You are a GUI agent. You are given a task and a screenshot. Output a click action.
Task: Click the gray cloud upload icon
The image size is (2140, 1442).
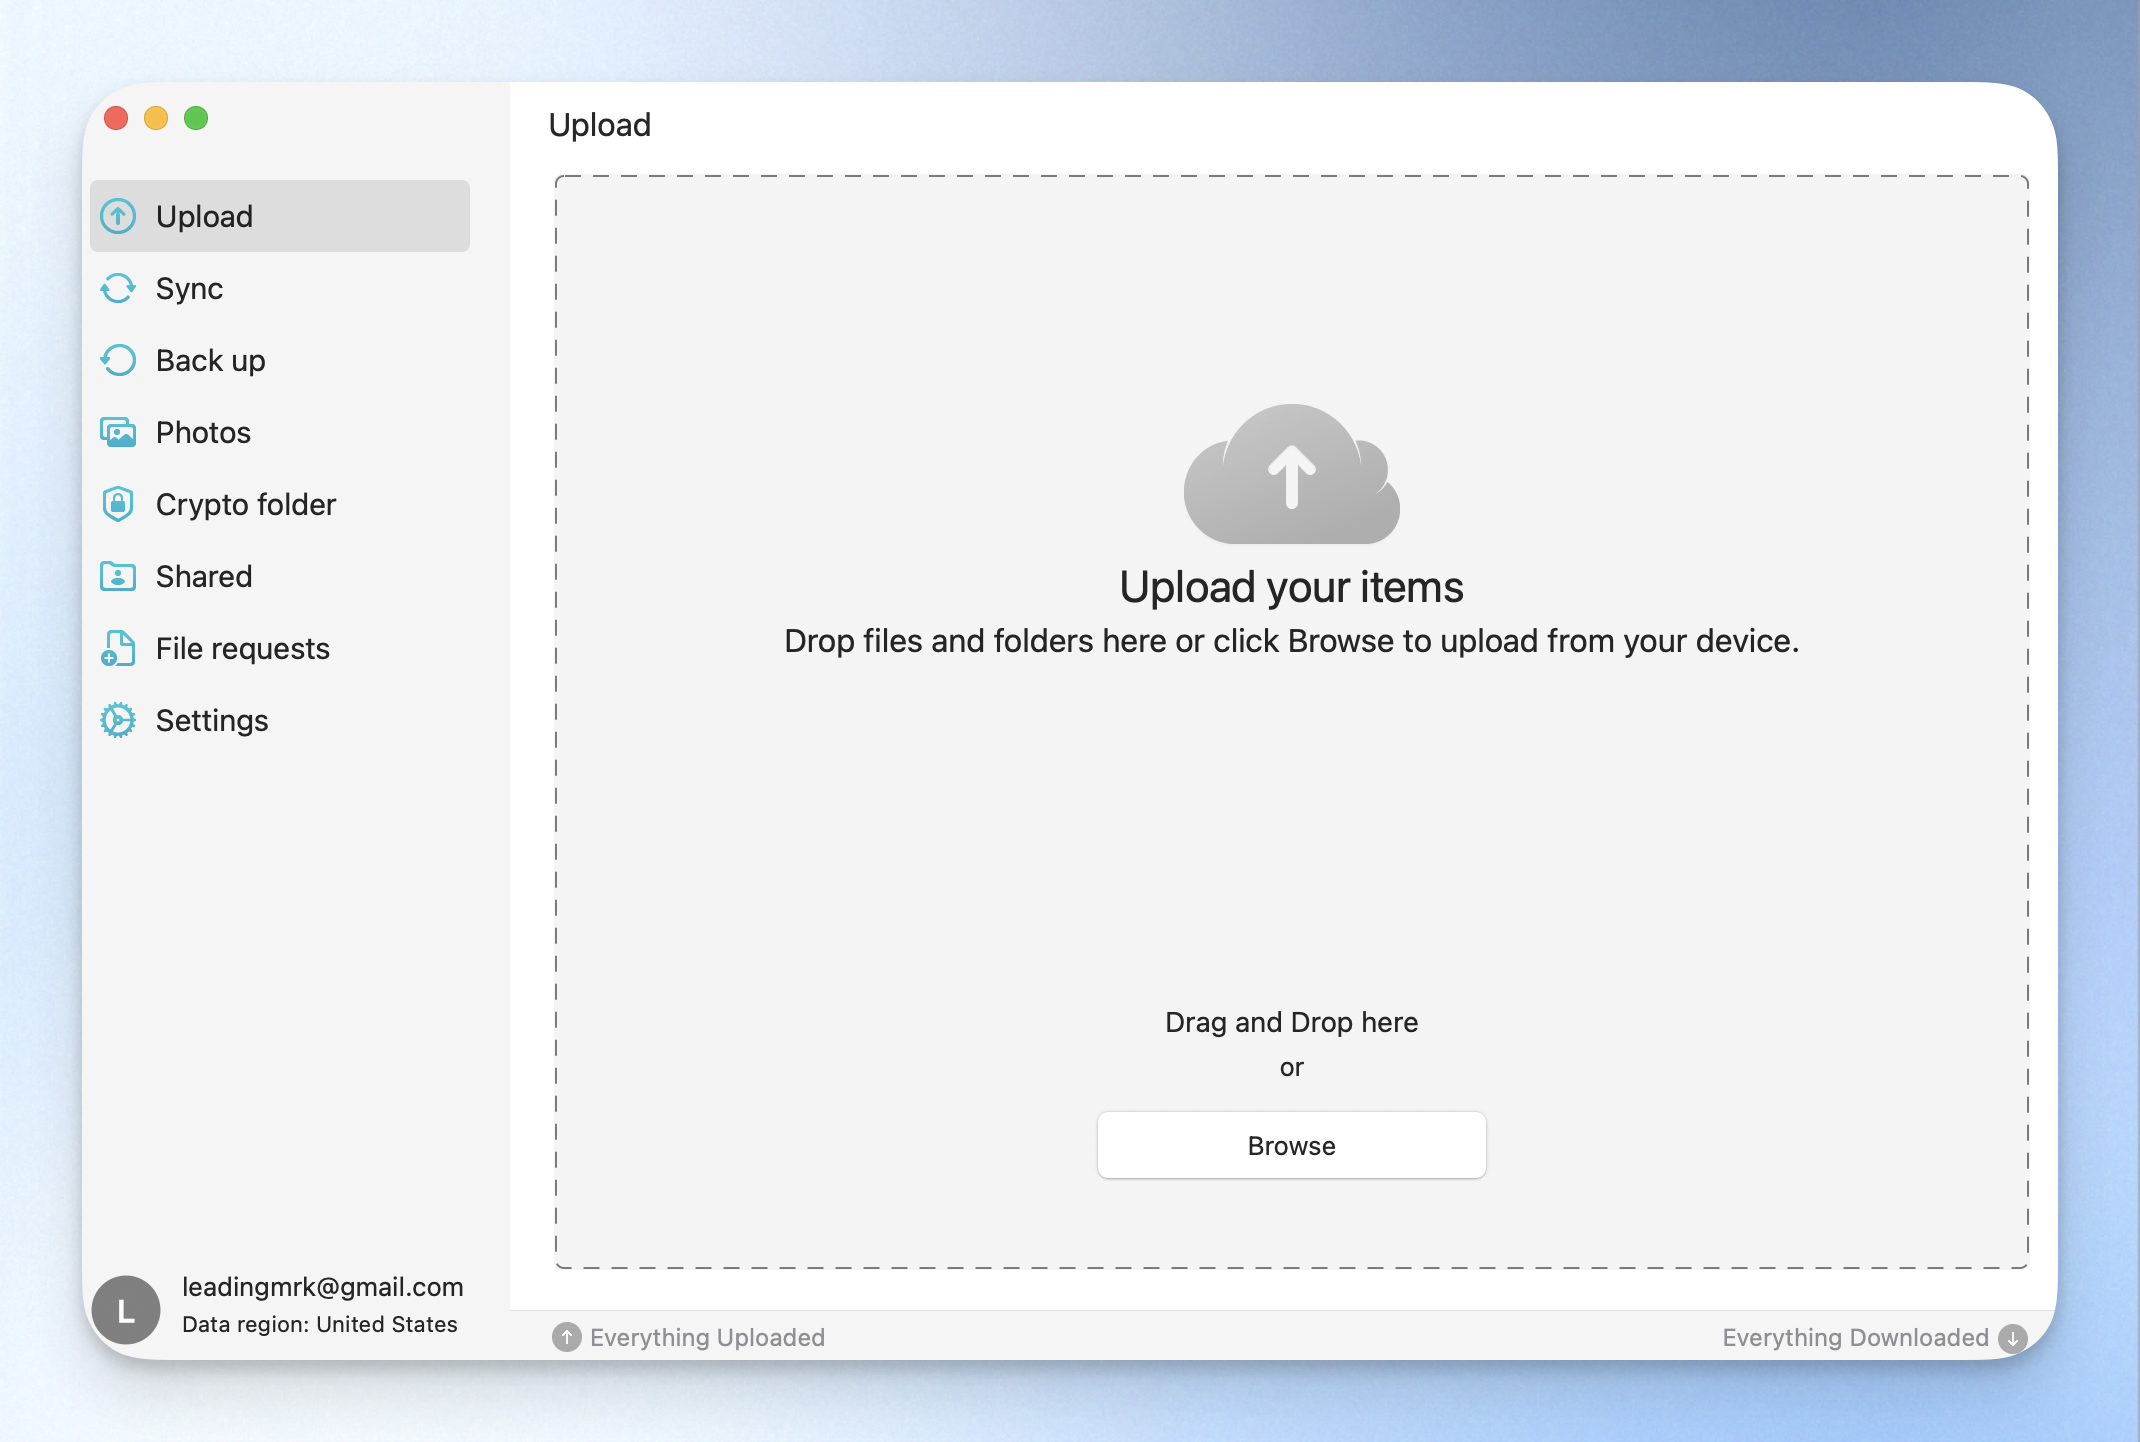(1291, 474)
